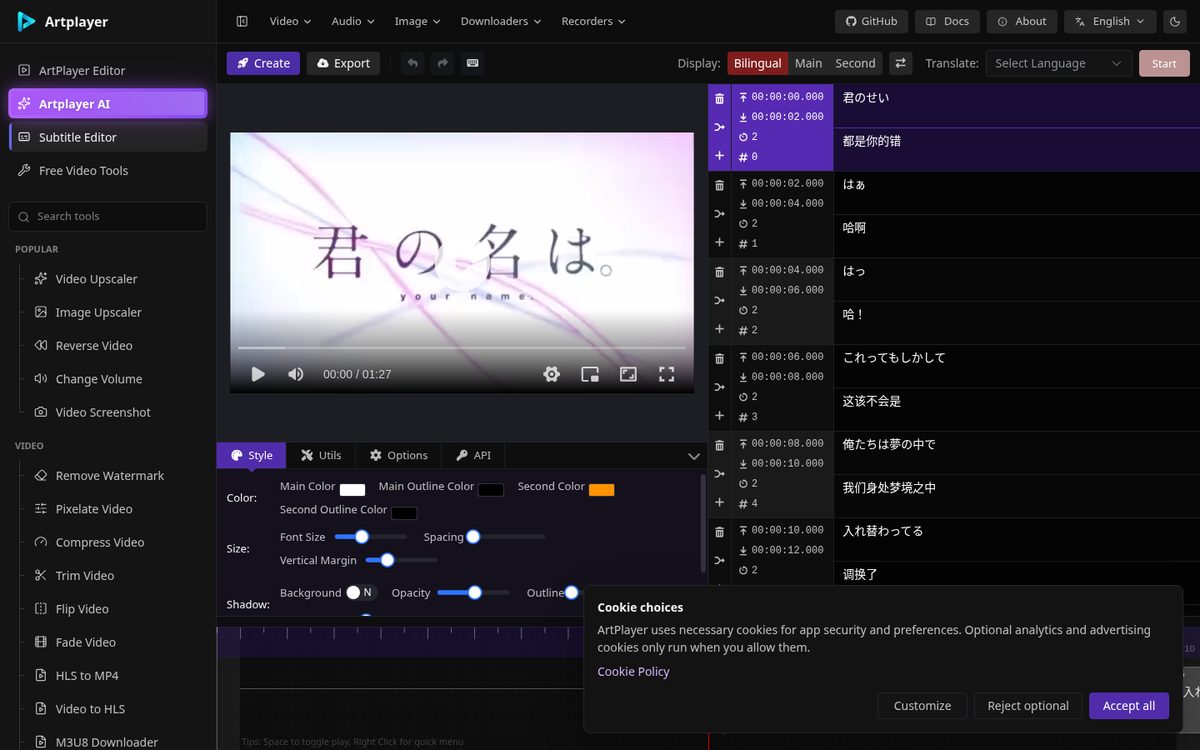Select Second display mode

tap(855, 63)
